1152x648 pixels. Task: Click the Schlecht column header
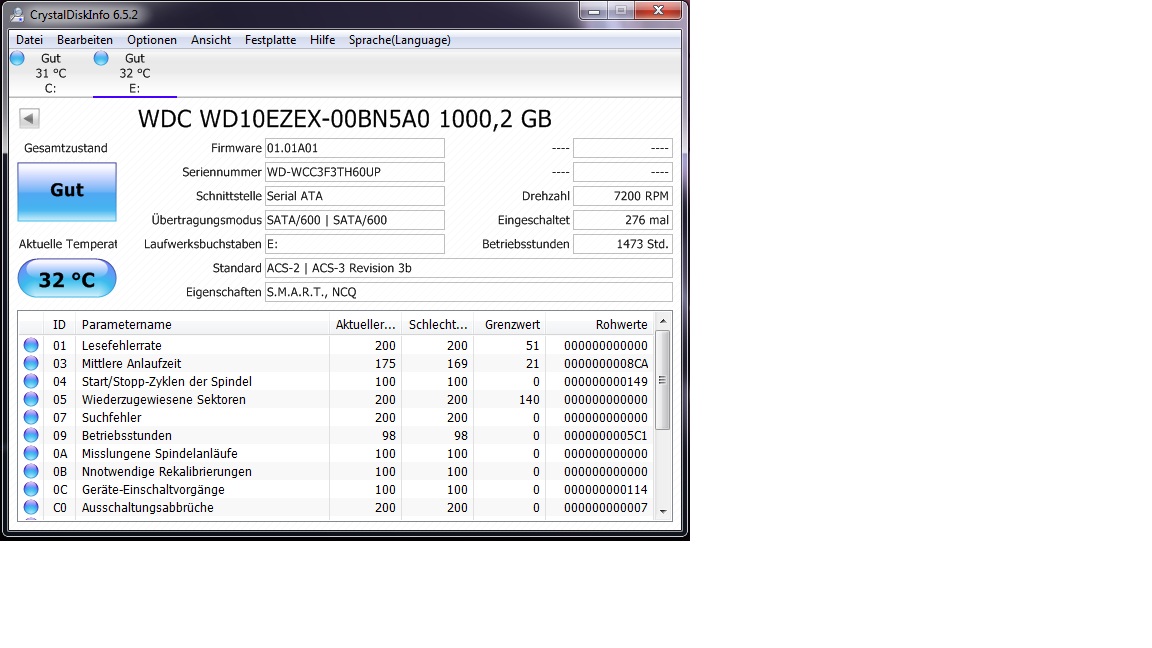437,324
